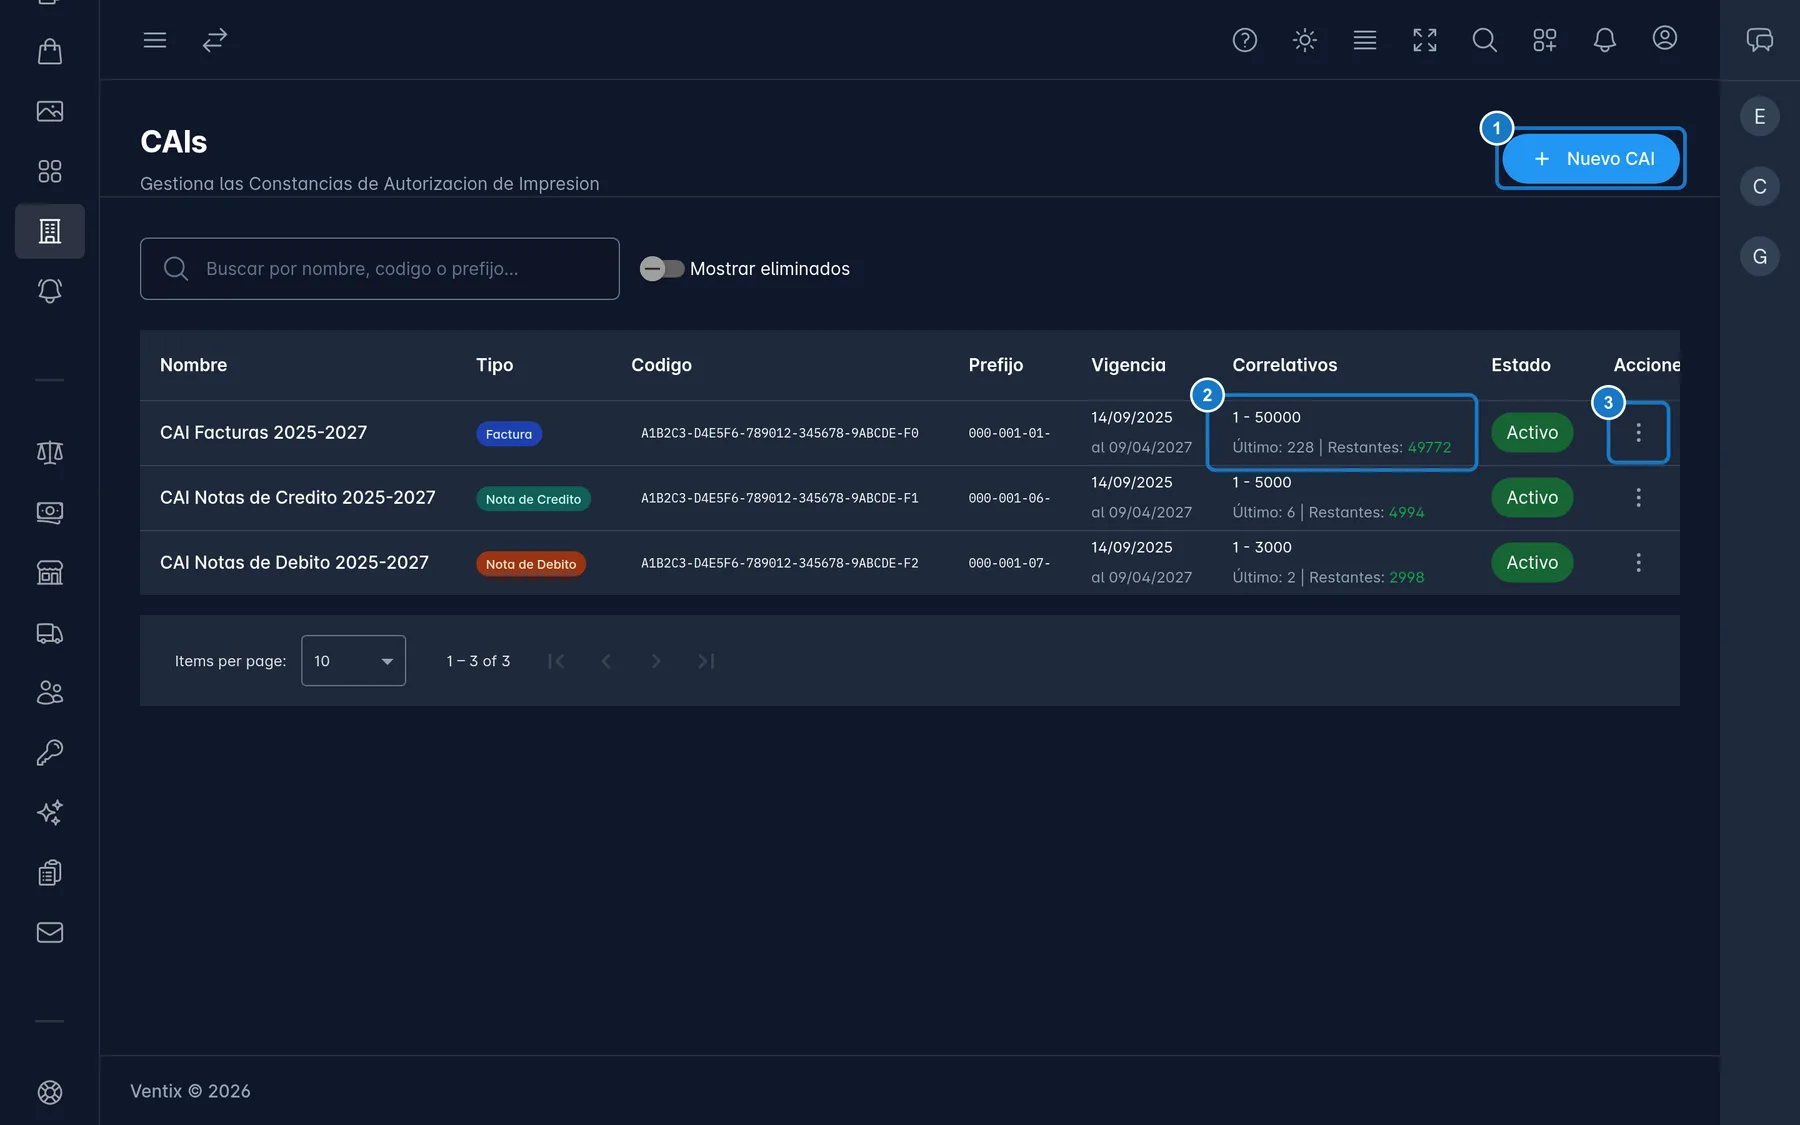Open search with the top magnifier icon

point(1485,40)
